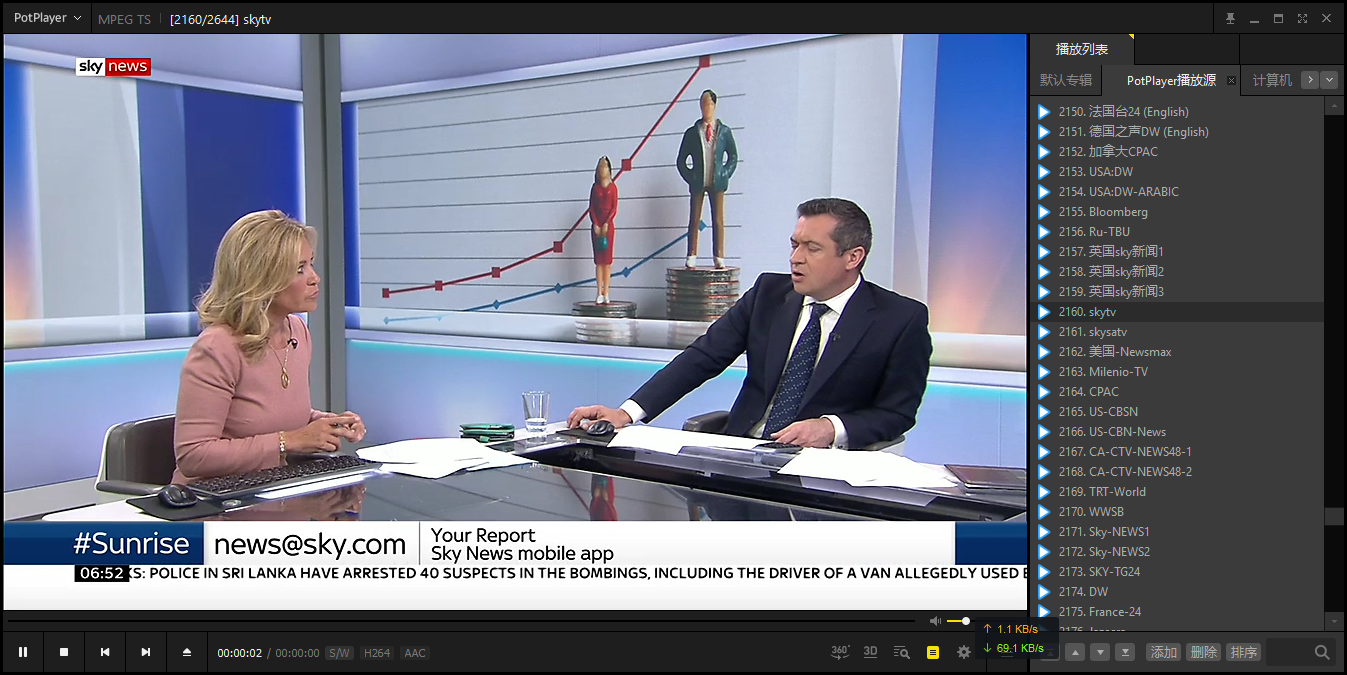This screenshot has height=675, width=1347.
Task: Open the PotPlayer main menu dropdown
Action: (x=47, y=18)
